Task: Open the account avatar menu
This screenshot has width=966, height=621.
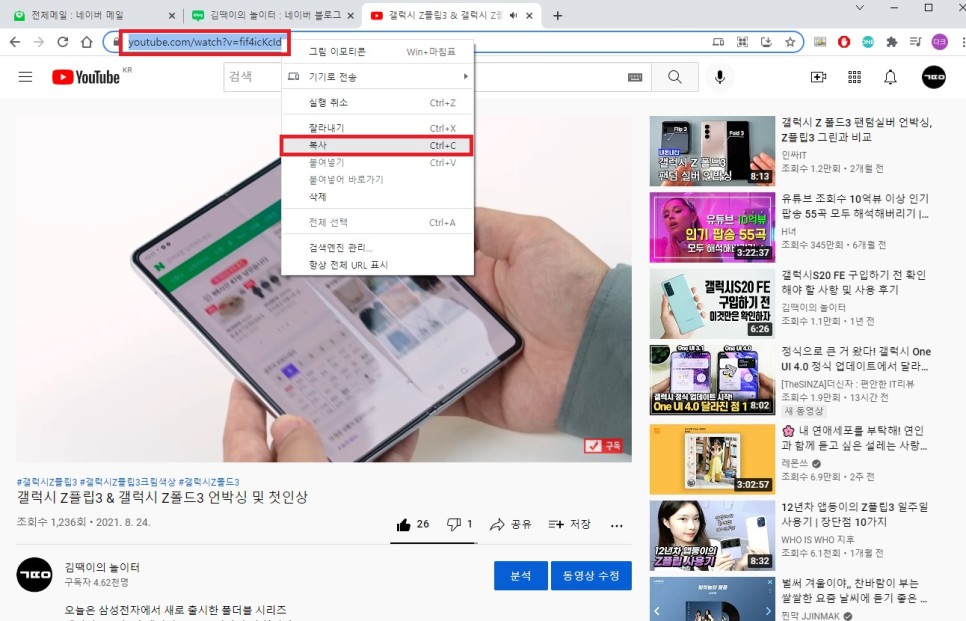Action: [933, 77]
